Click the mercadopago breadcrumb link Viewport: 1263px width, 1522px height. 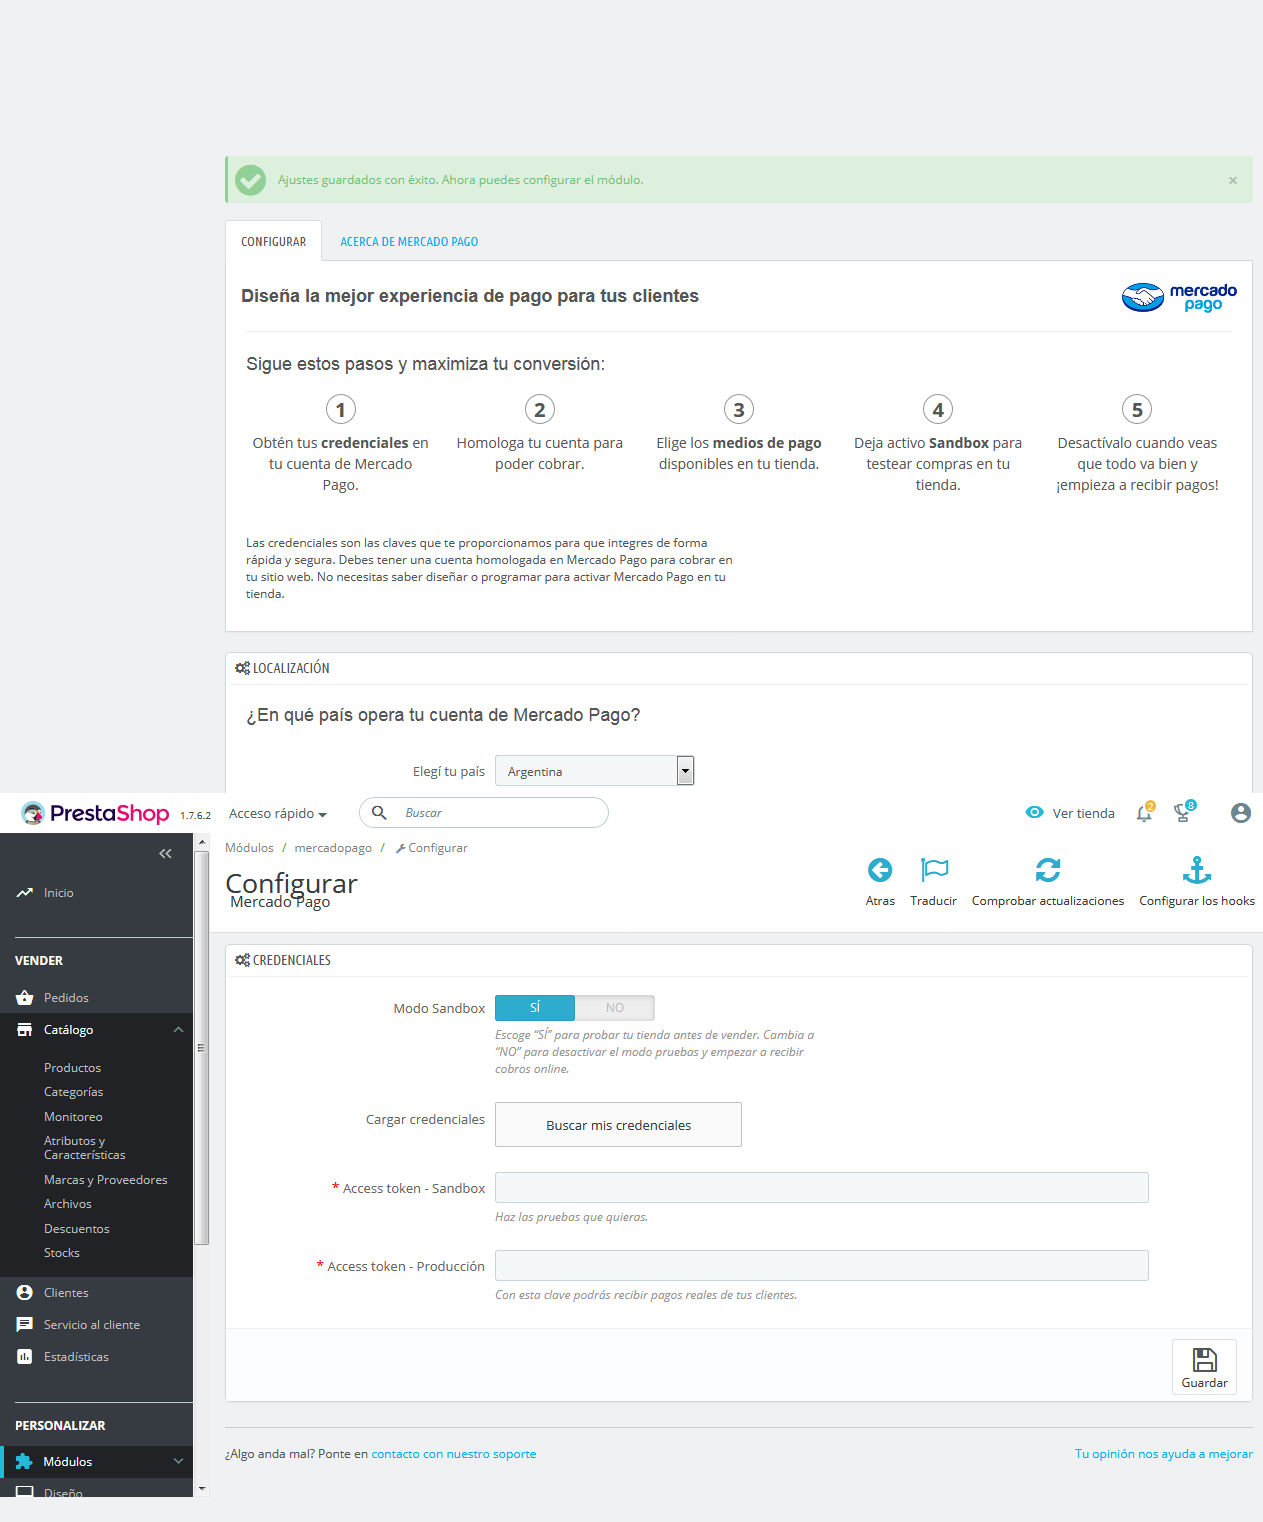coord(333,848)
